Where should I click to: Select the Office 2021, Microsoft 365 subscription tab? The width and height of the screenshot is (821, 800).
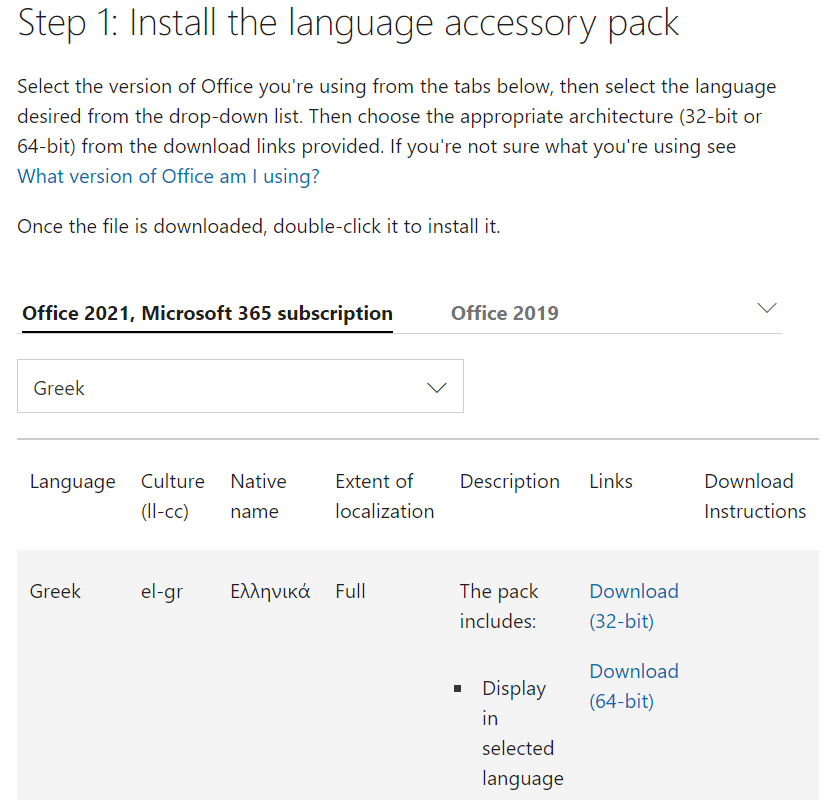click(207, 313)
